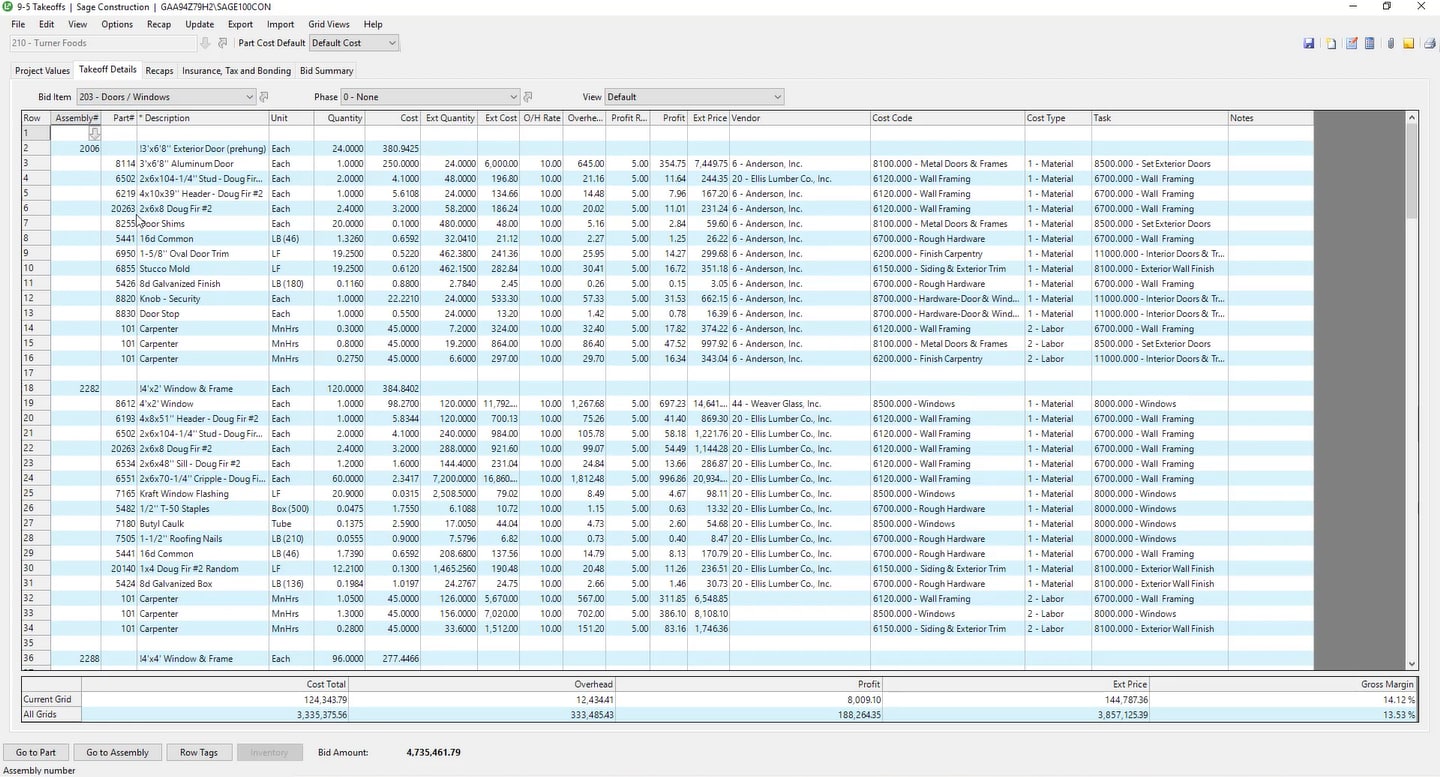Viewport: 1440px width, 777px height.
Task: Click the yellow sticky note icon
Action: point(1409,43)
